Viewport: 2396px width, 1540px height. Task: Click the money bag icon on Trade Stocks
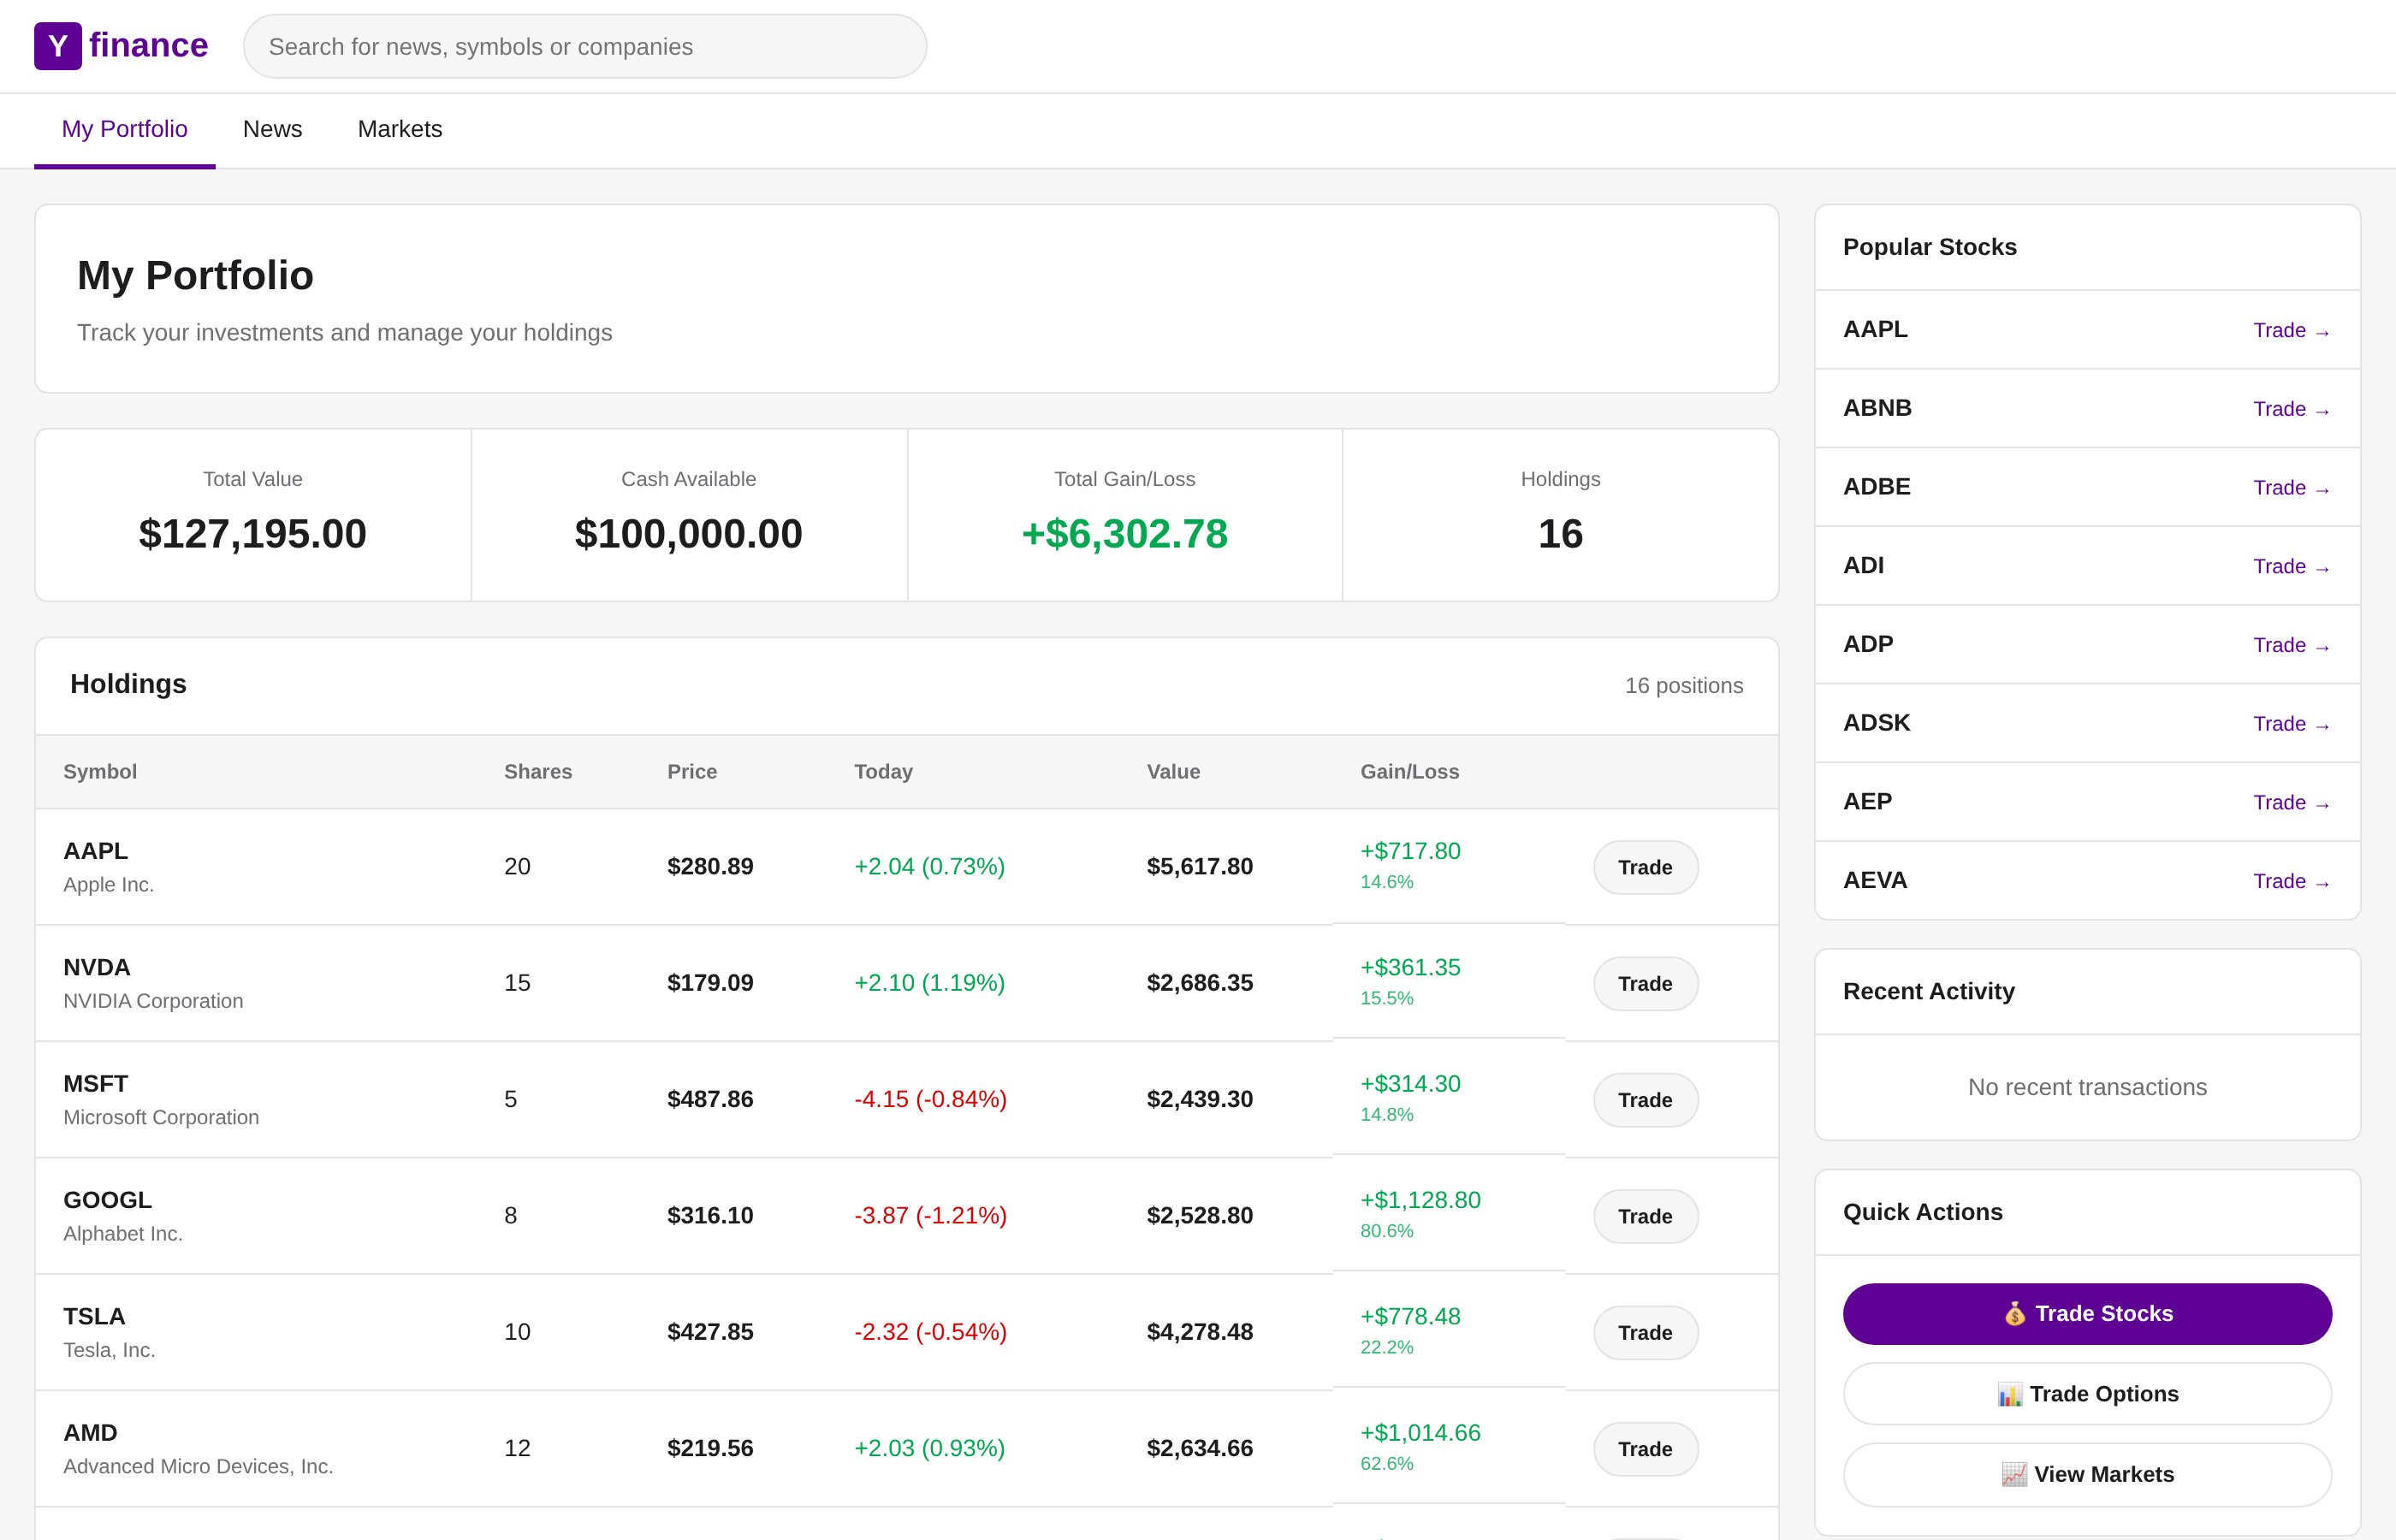(x=2014, y=1313)
